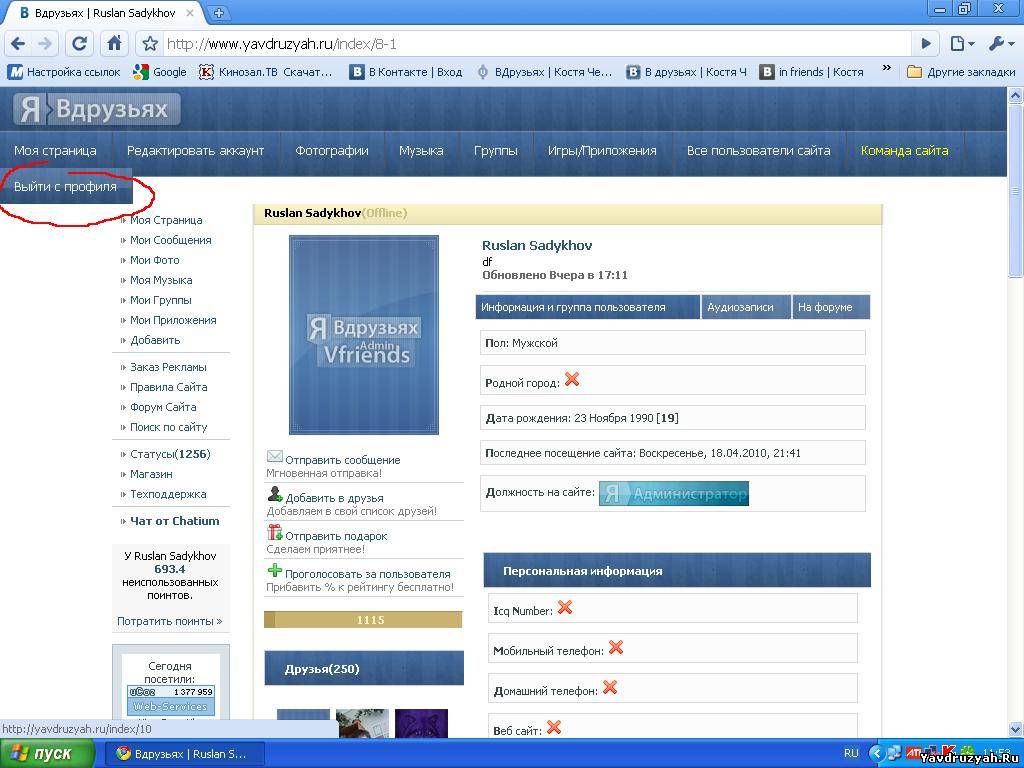Click the address bar URL field
This screenshot has height=768, width=1024.
point(535,44)
